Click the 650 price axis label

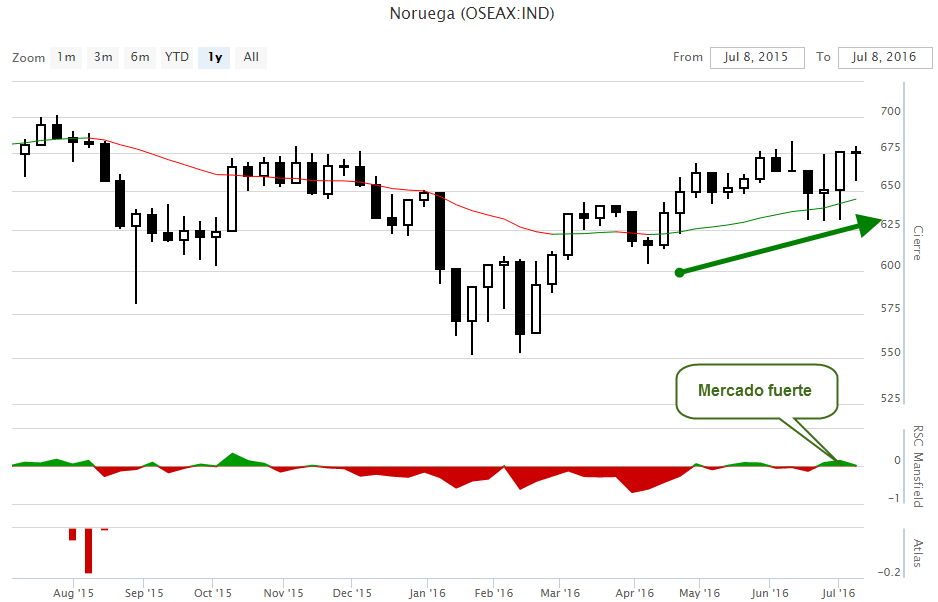pos(890,186)
